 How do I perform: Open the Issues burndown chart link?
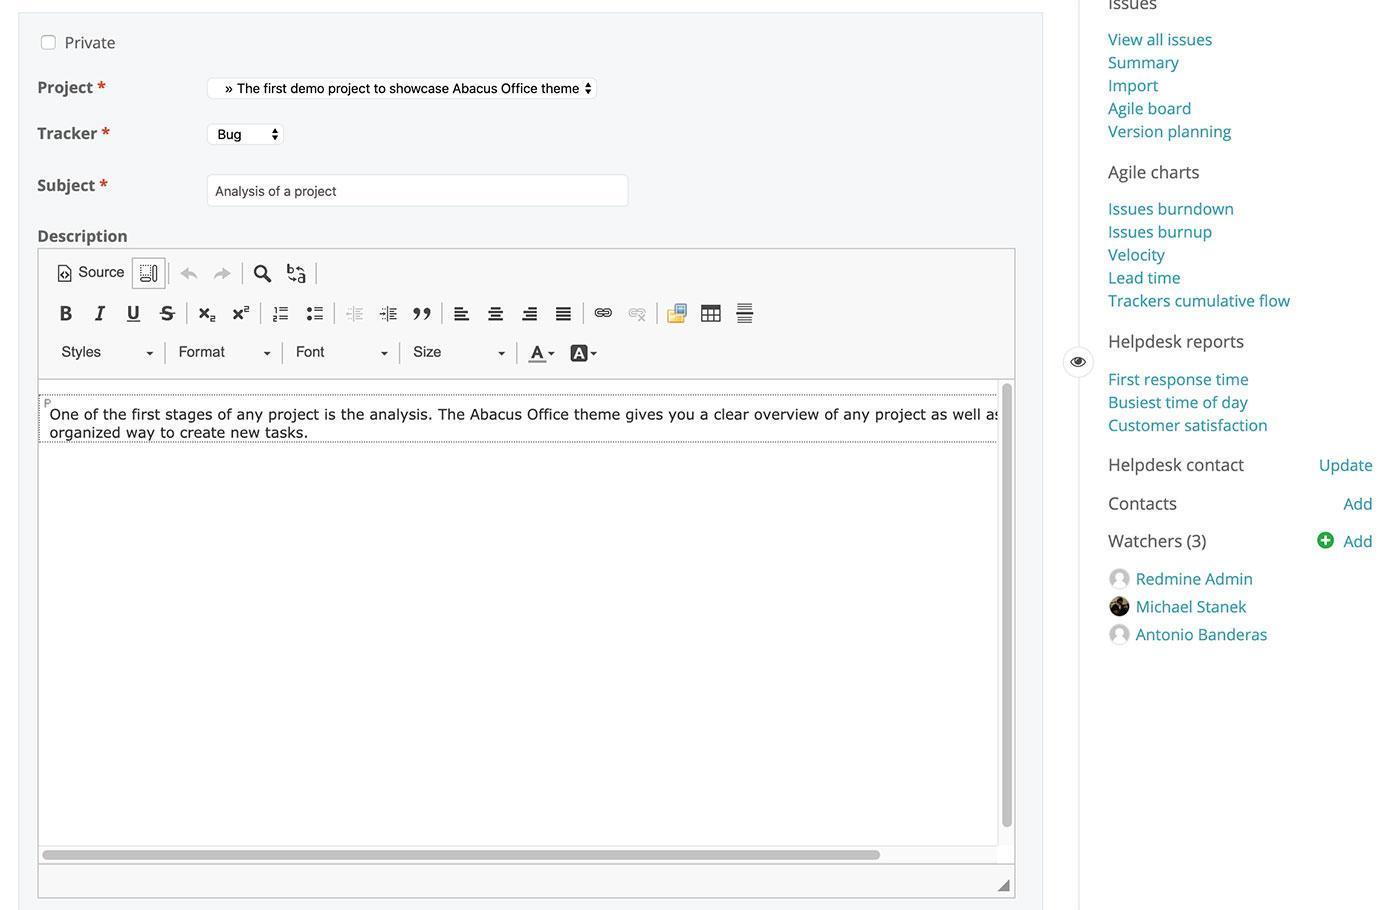[x=1170, y=209]
